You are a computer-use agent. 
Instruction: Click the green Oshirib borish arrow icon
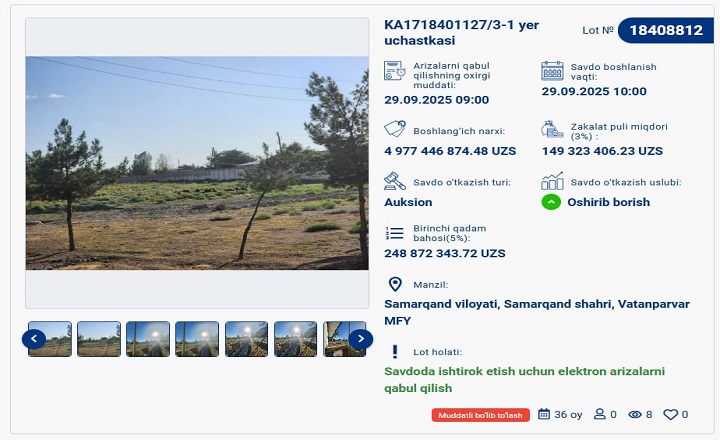tap(551, 202)
